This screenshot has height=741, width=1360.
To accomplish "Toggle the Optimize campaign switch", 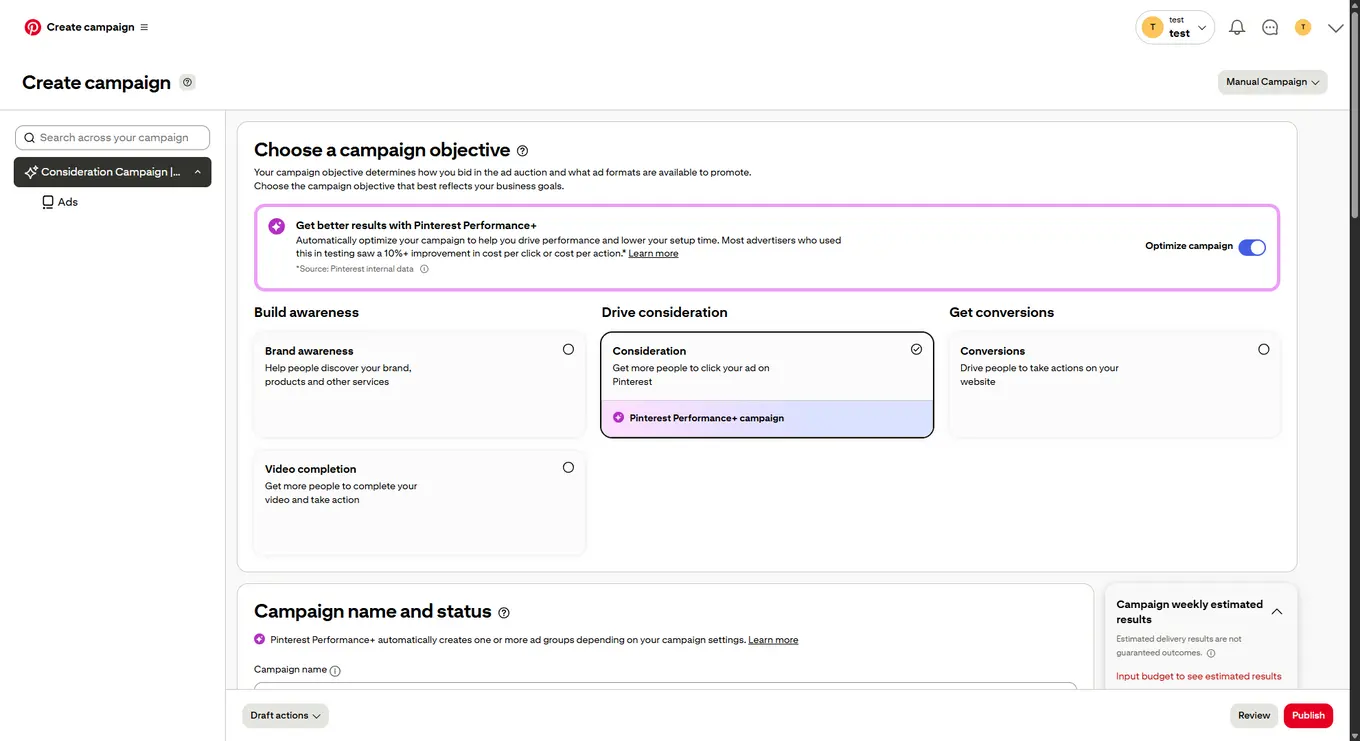I will click(x=1251, y=246).
